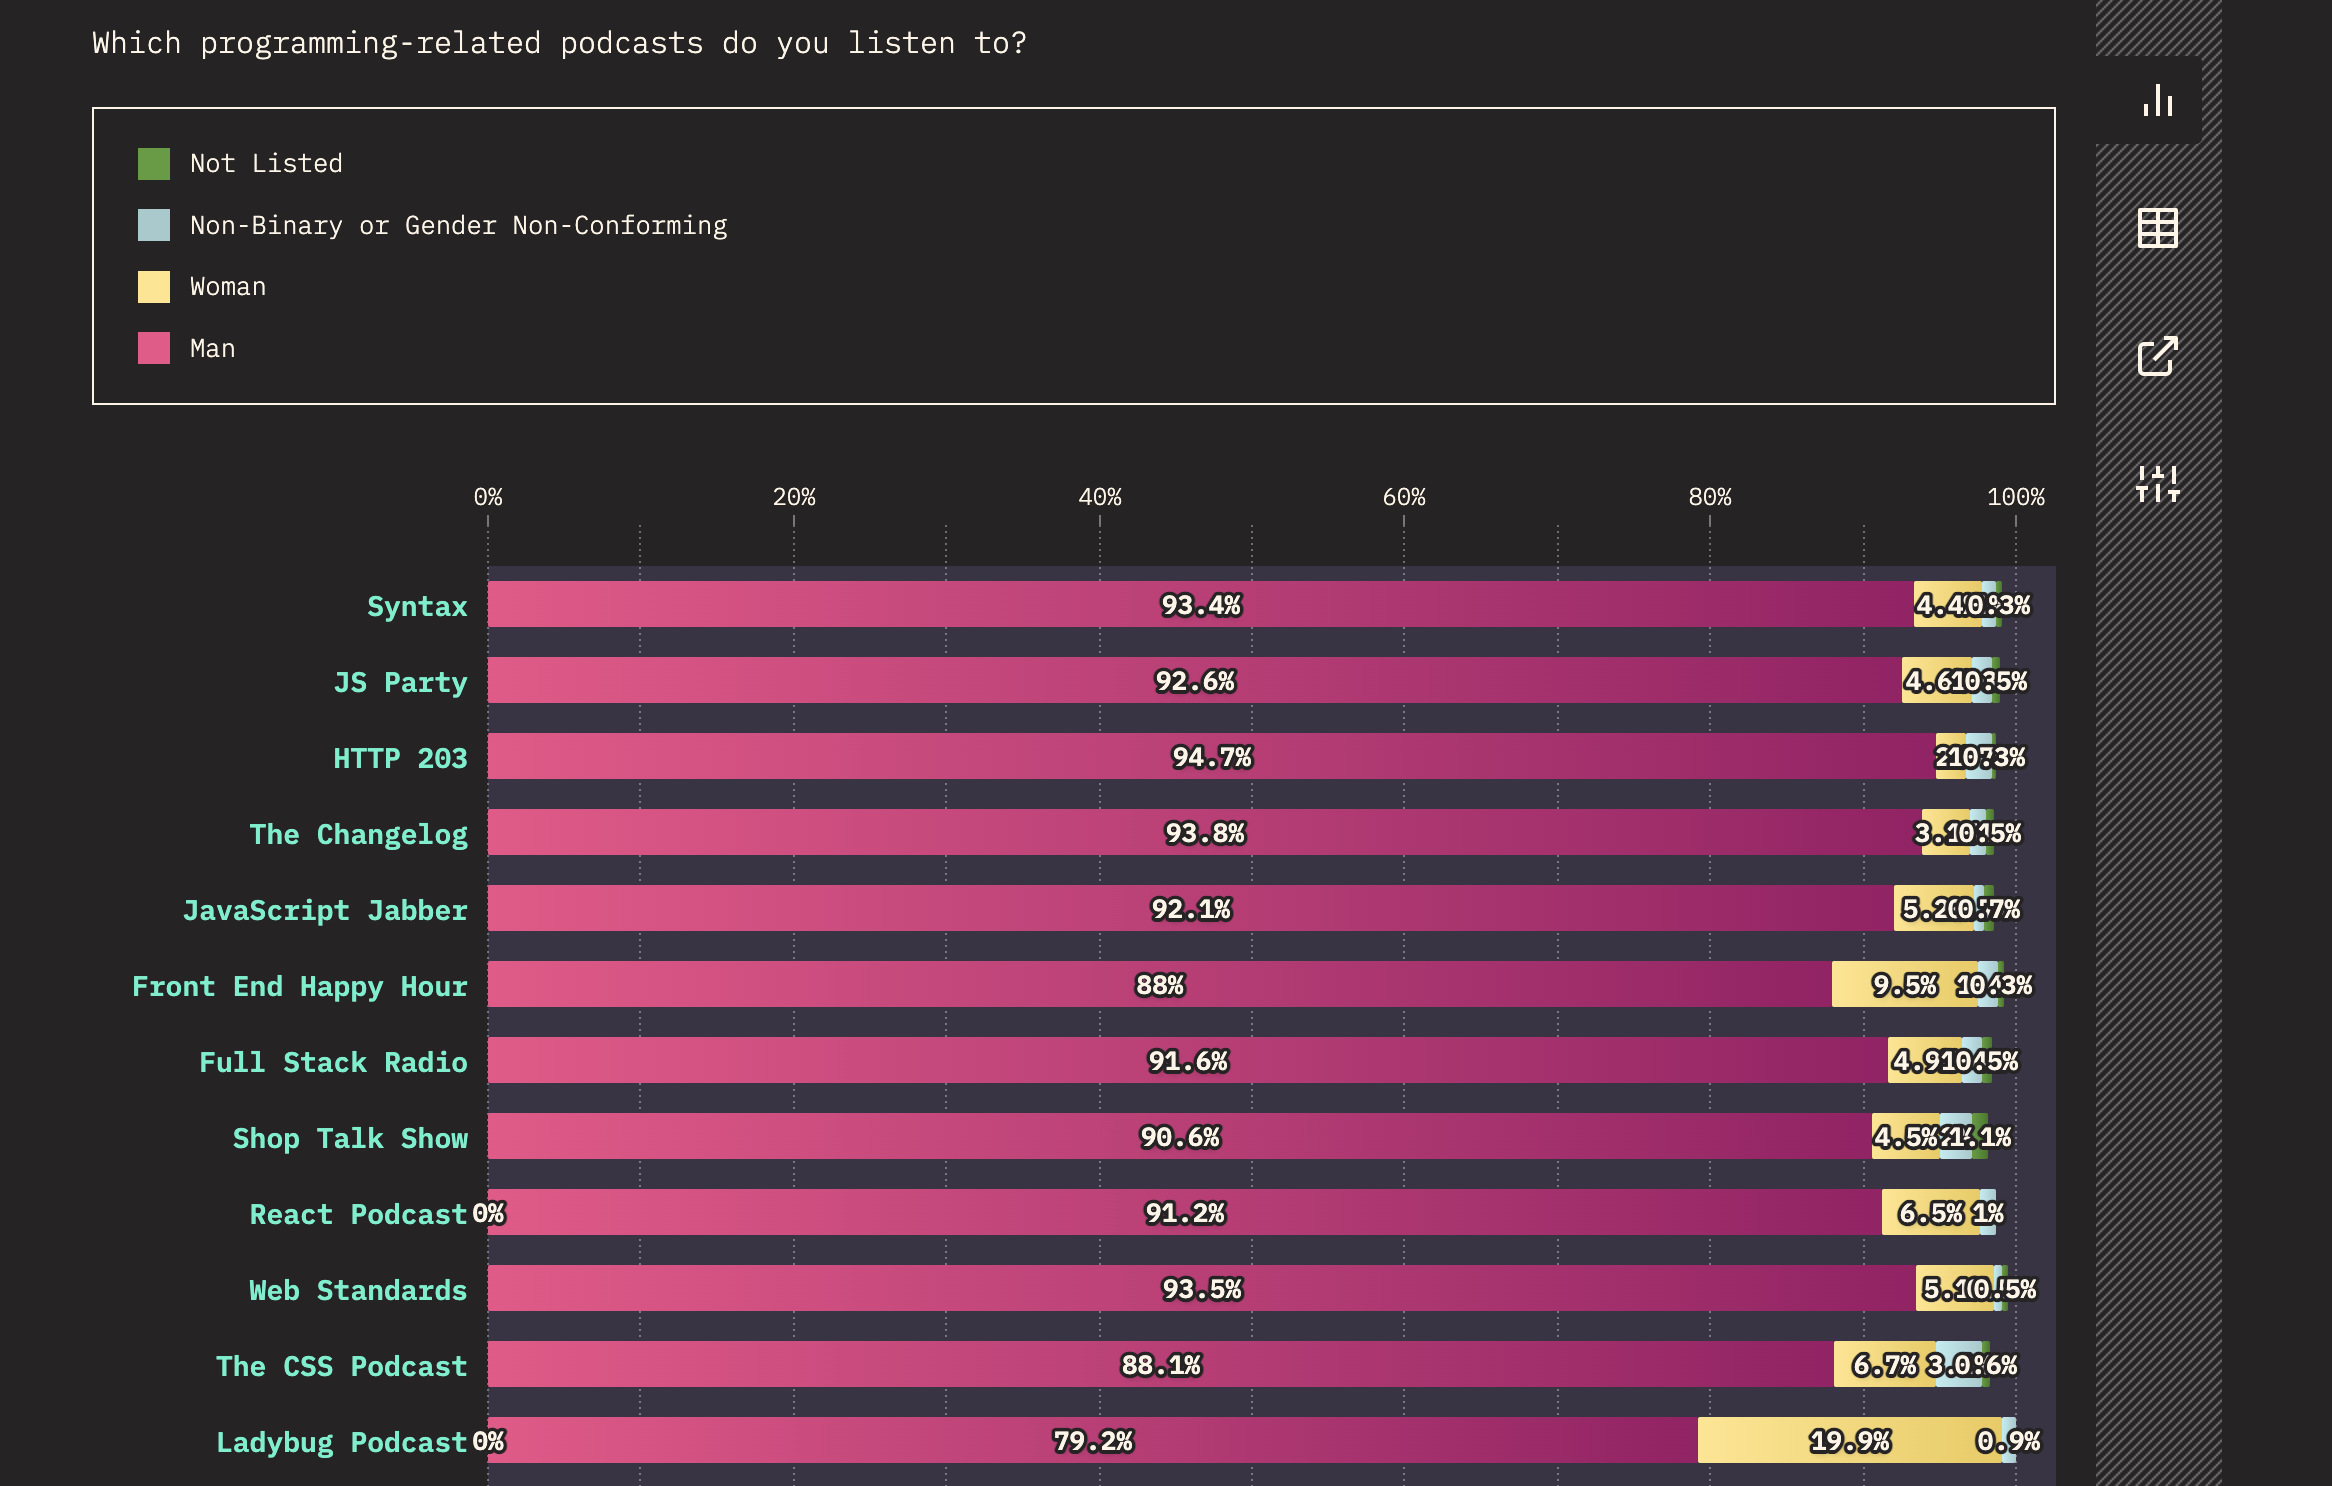Click the HTTP 203 label

point(400,758)
